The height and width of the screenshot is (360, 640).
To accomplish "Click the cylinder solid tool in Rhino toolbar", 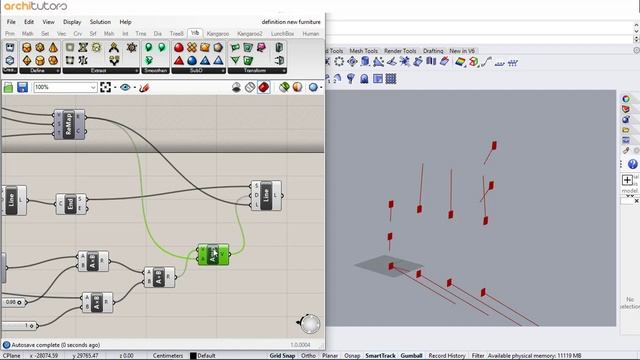I will tap(365, 62).
